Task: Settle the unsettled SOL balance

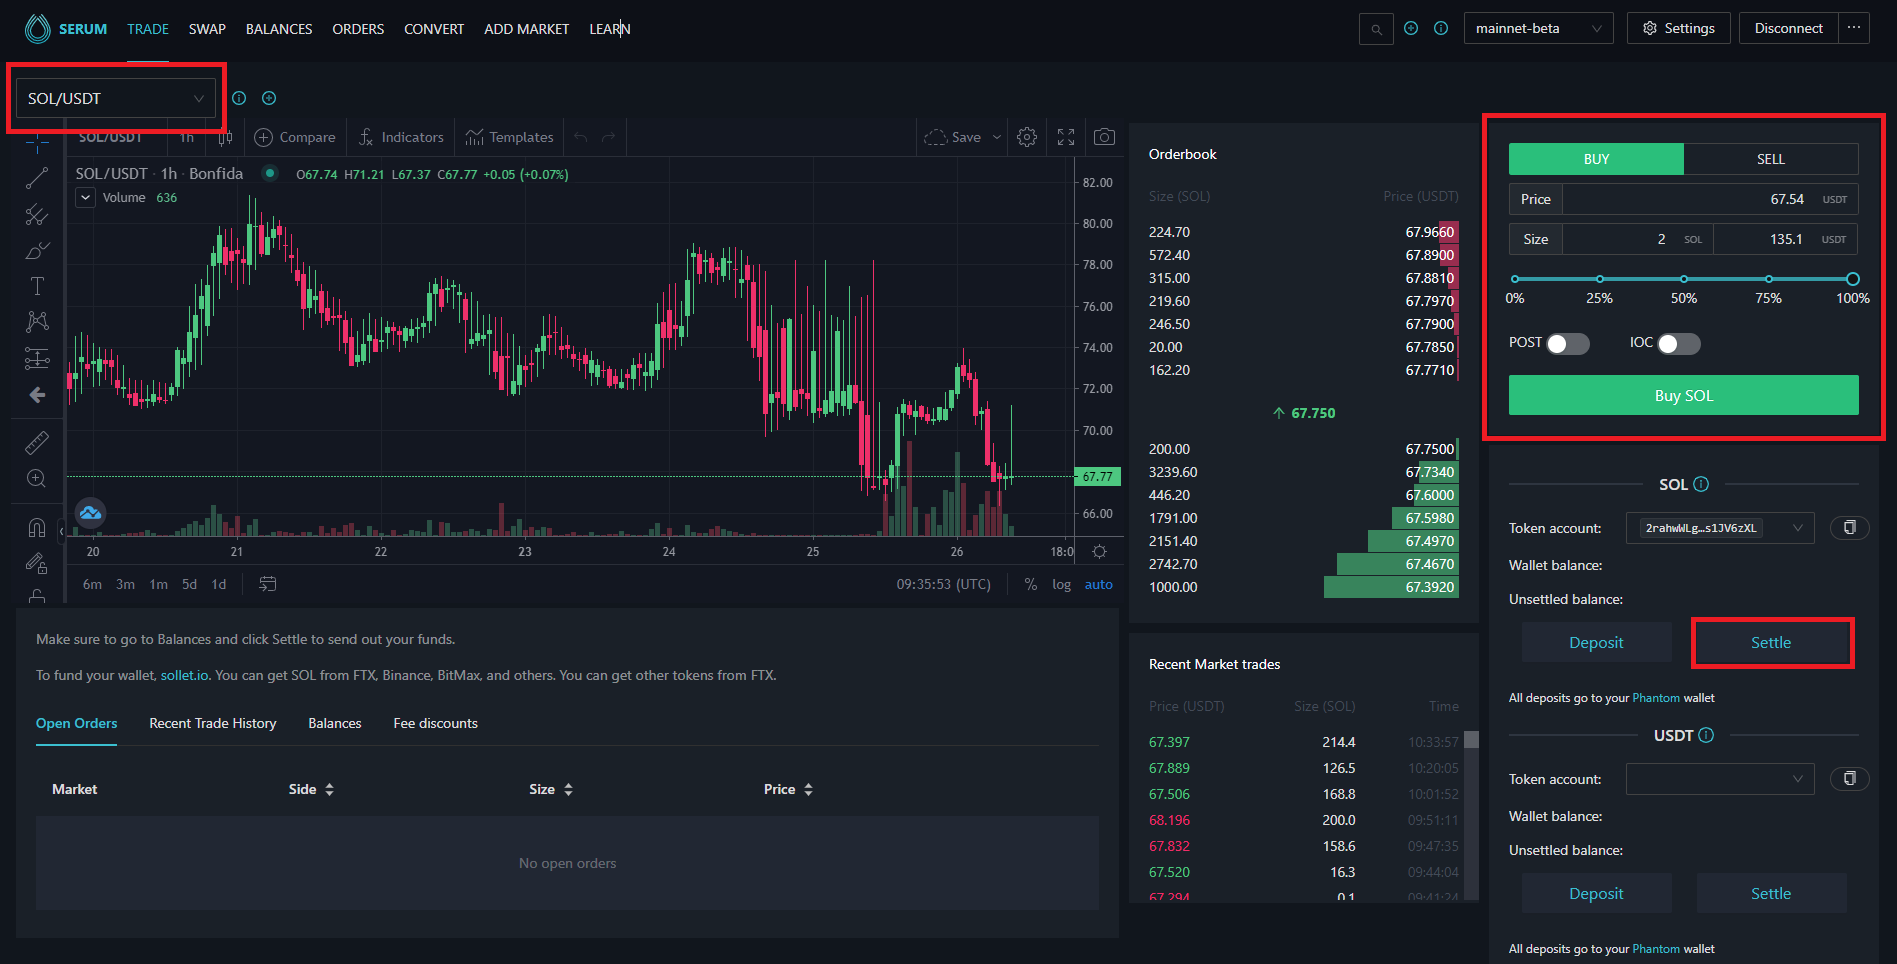Action: pyautogui.click(x=1771, y=642)
